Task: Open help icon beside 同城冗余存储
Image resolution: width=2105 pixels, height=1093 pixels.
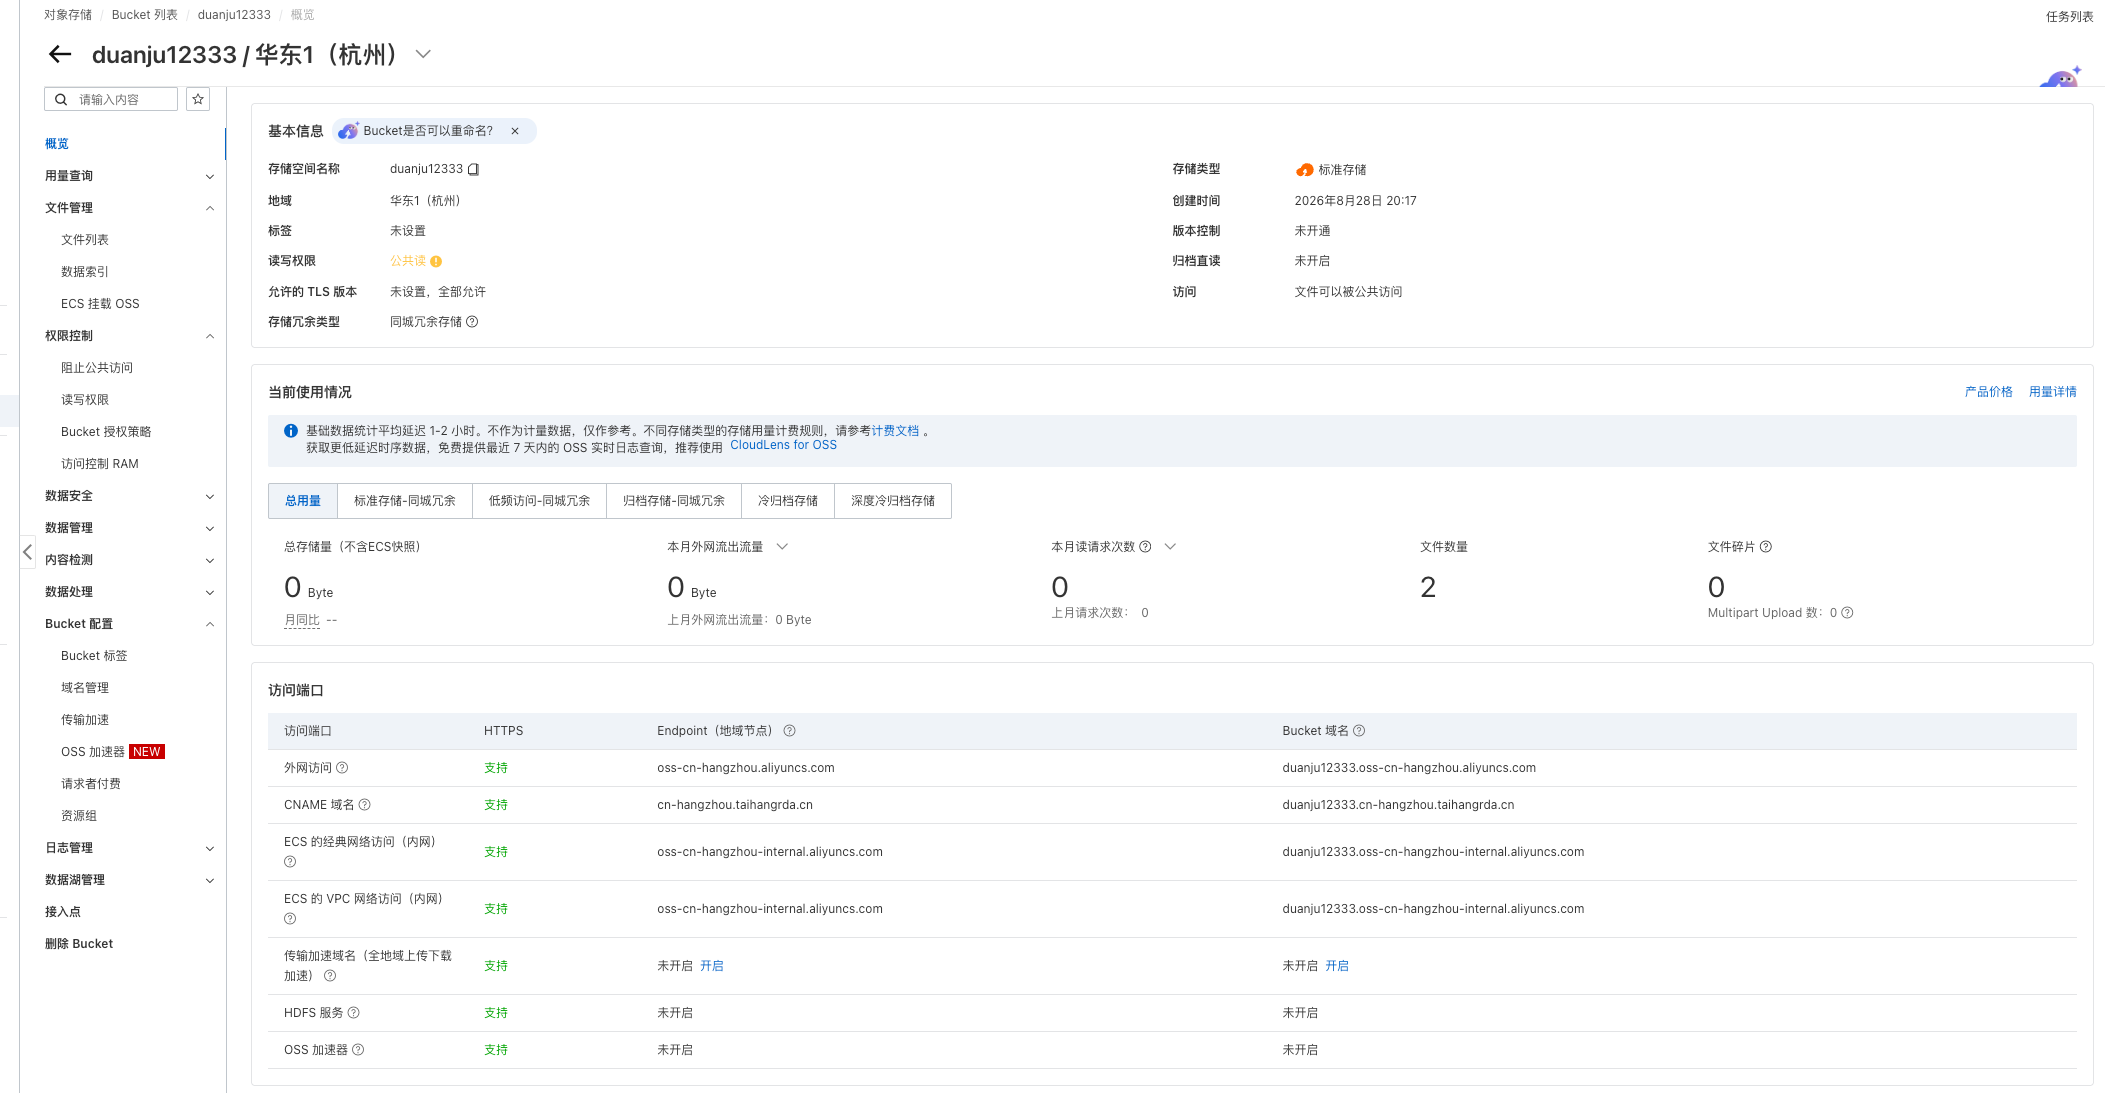Action: click(x=472, y=322)
